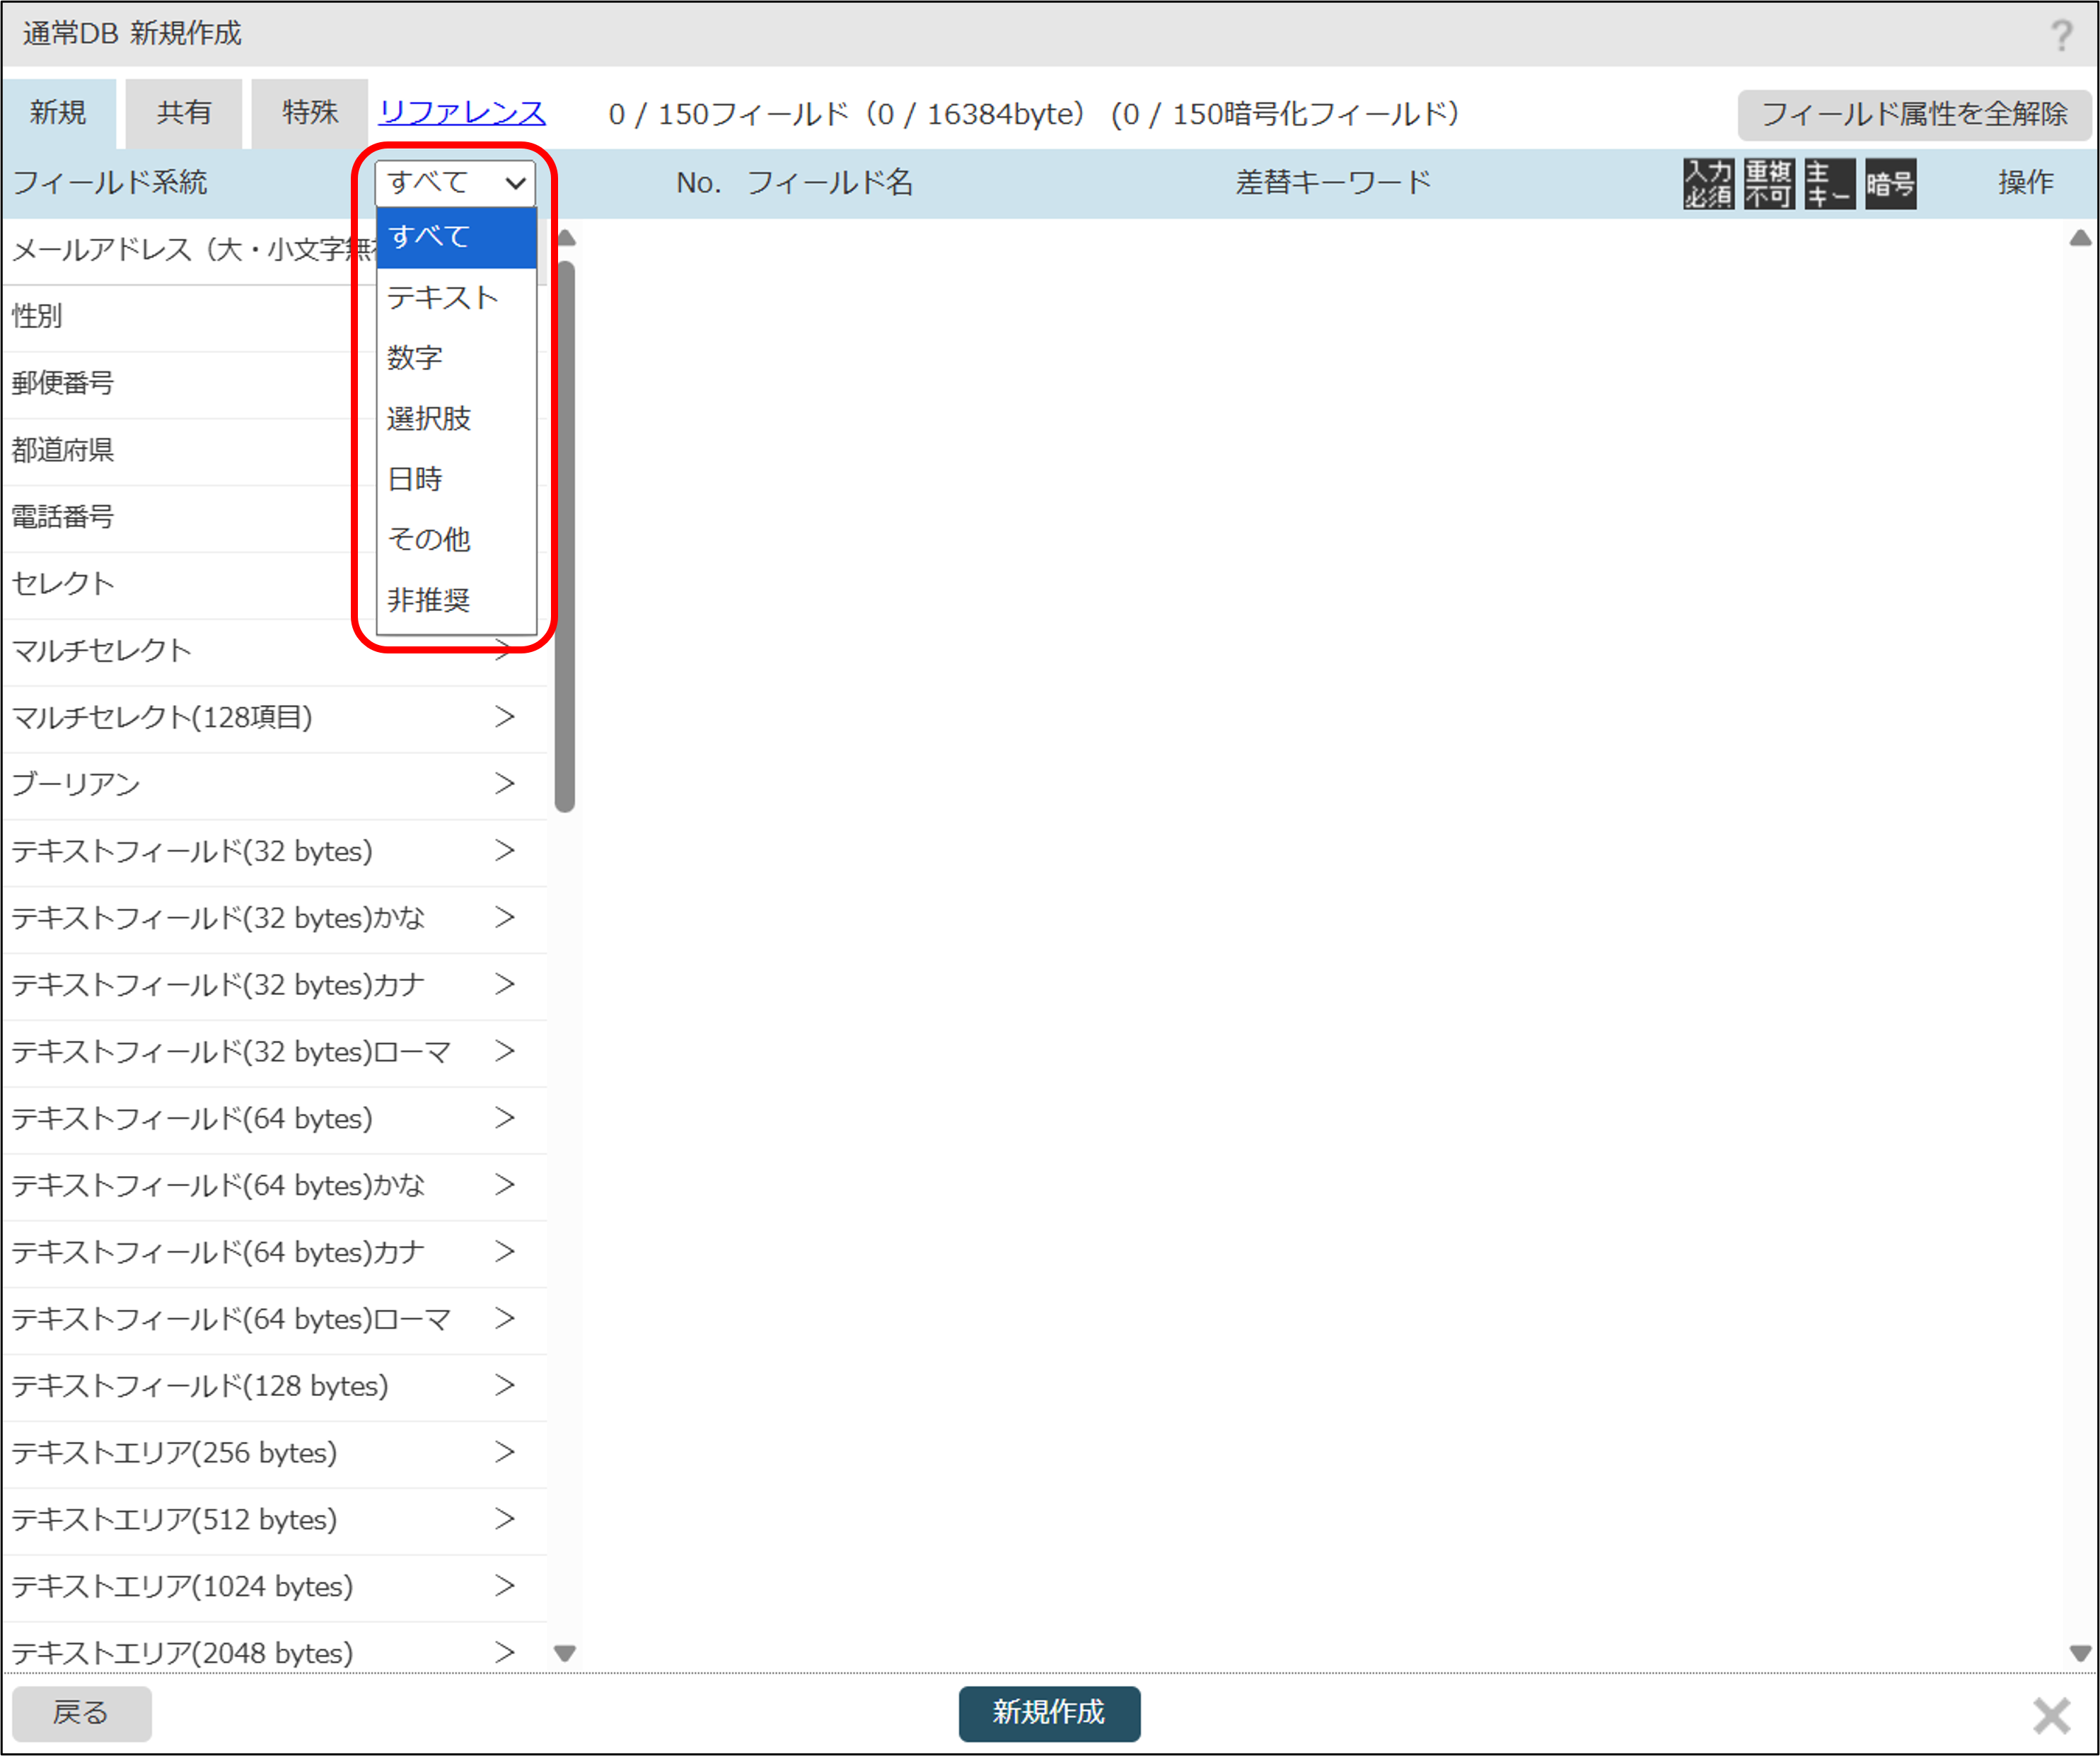Screen dimensions: 2100x1756
Task: Click the X close icon at bottom right
Action: point(2051,1715)
